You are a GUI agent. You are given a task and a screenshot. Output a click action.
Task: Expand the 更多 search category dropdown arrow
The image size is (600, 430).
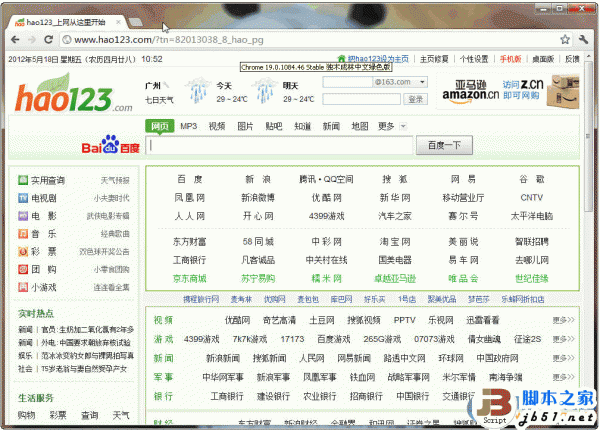tap(403, 126)
